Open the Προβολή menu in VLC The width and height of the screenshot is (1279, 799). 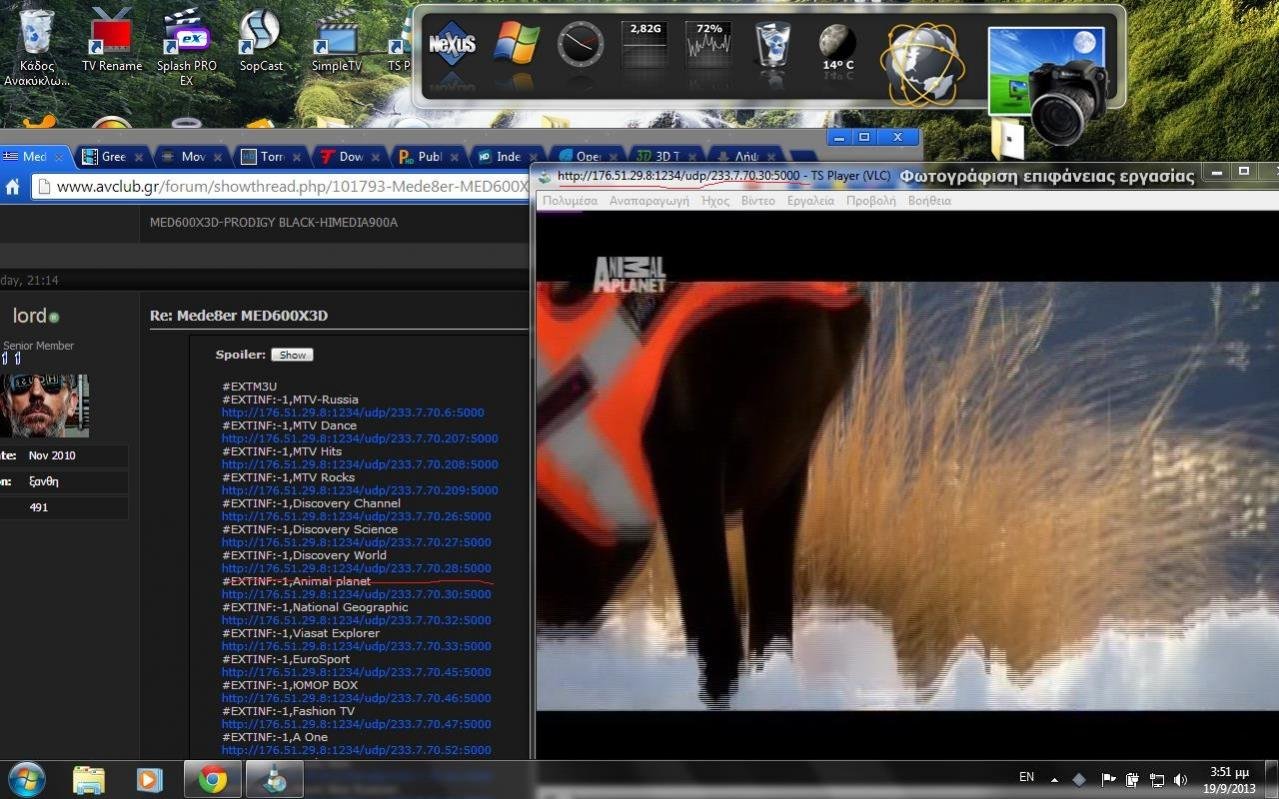tap(871, 201)
